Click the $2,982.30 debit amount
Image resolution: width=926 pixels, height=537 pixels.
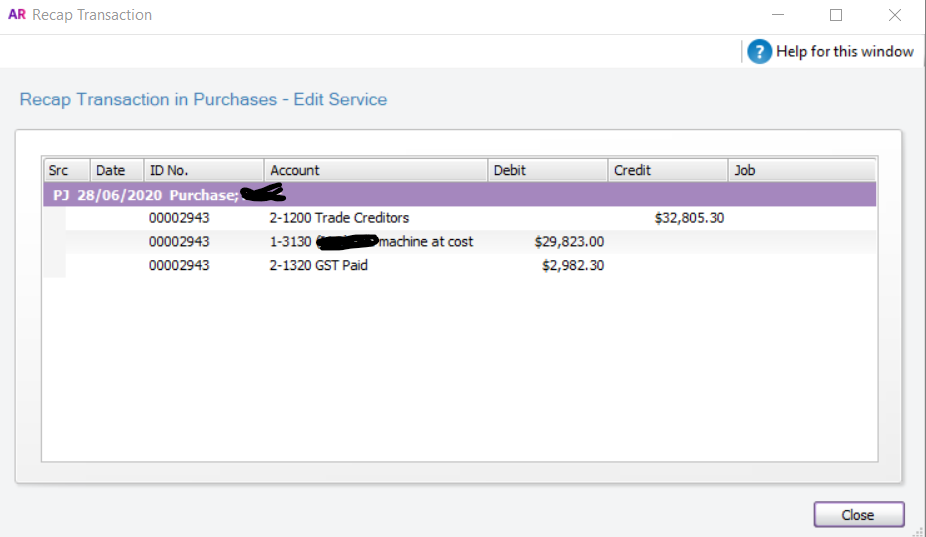(573, 265)
